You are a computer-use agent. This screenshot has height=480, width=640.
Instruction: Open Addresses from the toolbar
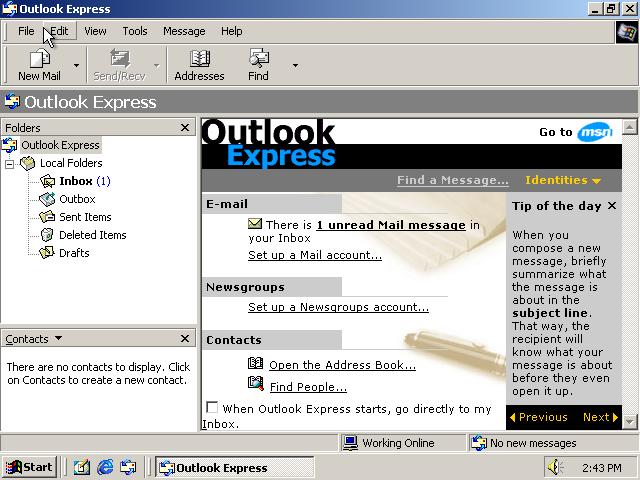[200, 64]
